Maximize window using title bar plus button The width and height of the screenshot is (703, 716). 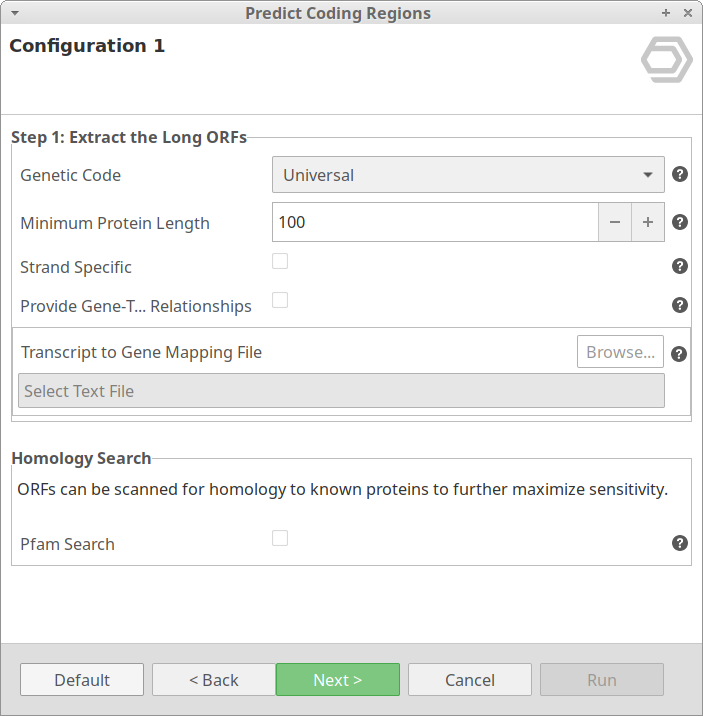click(666, 13)
